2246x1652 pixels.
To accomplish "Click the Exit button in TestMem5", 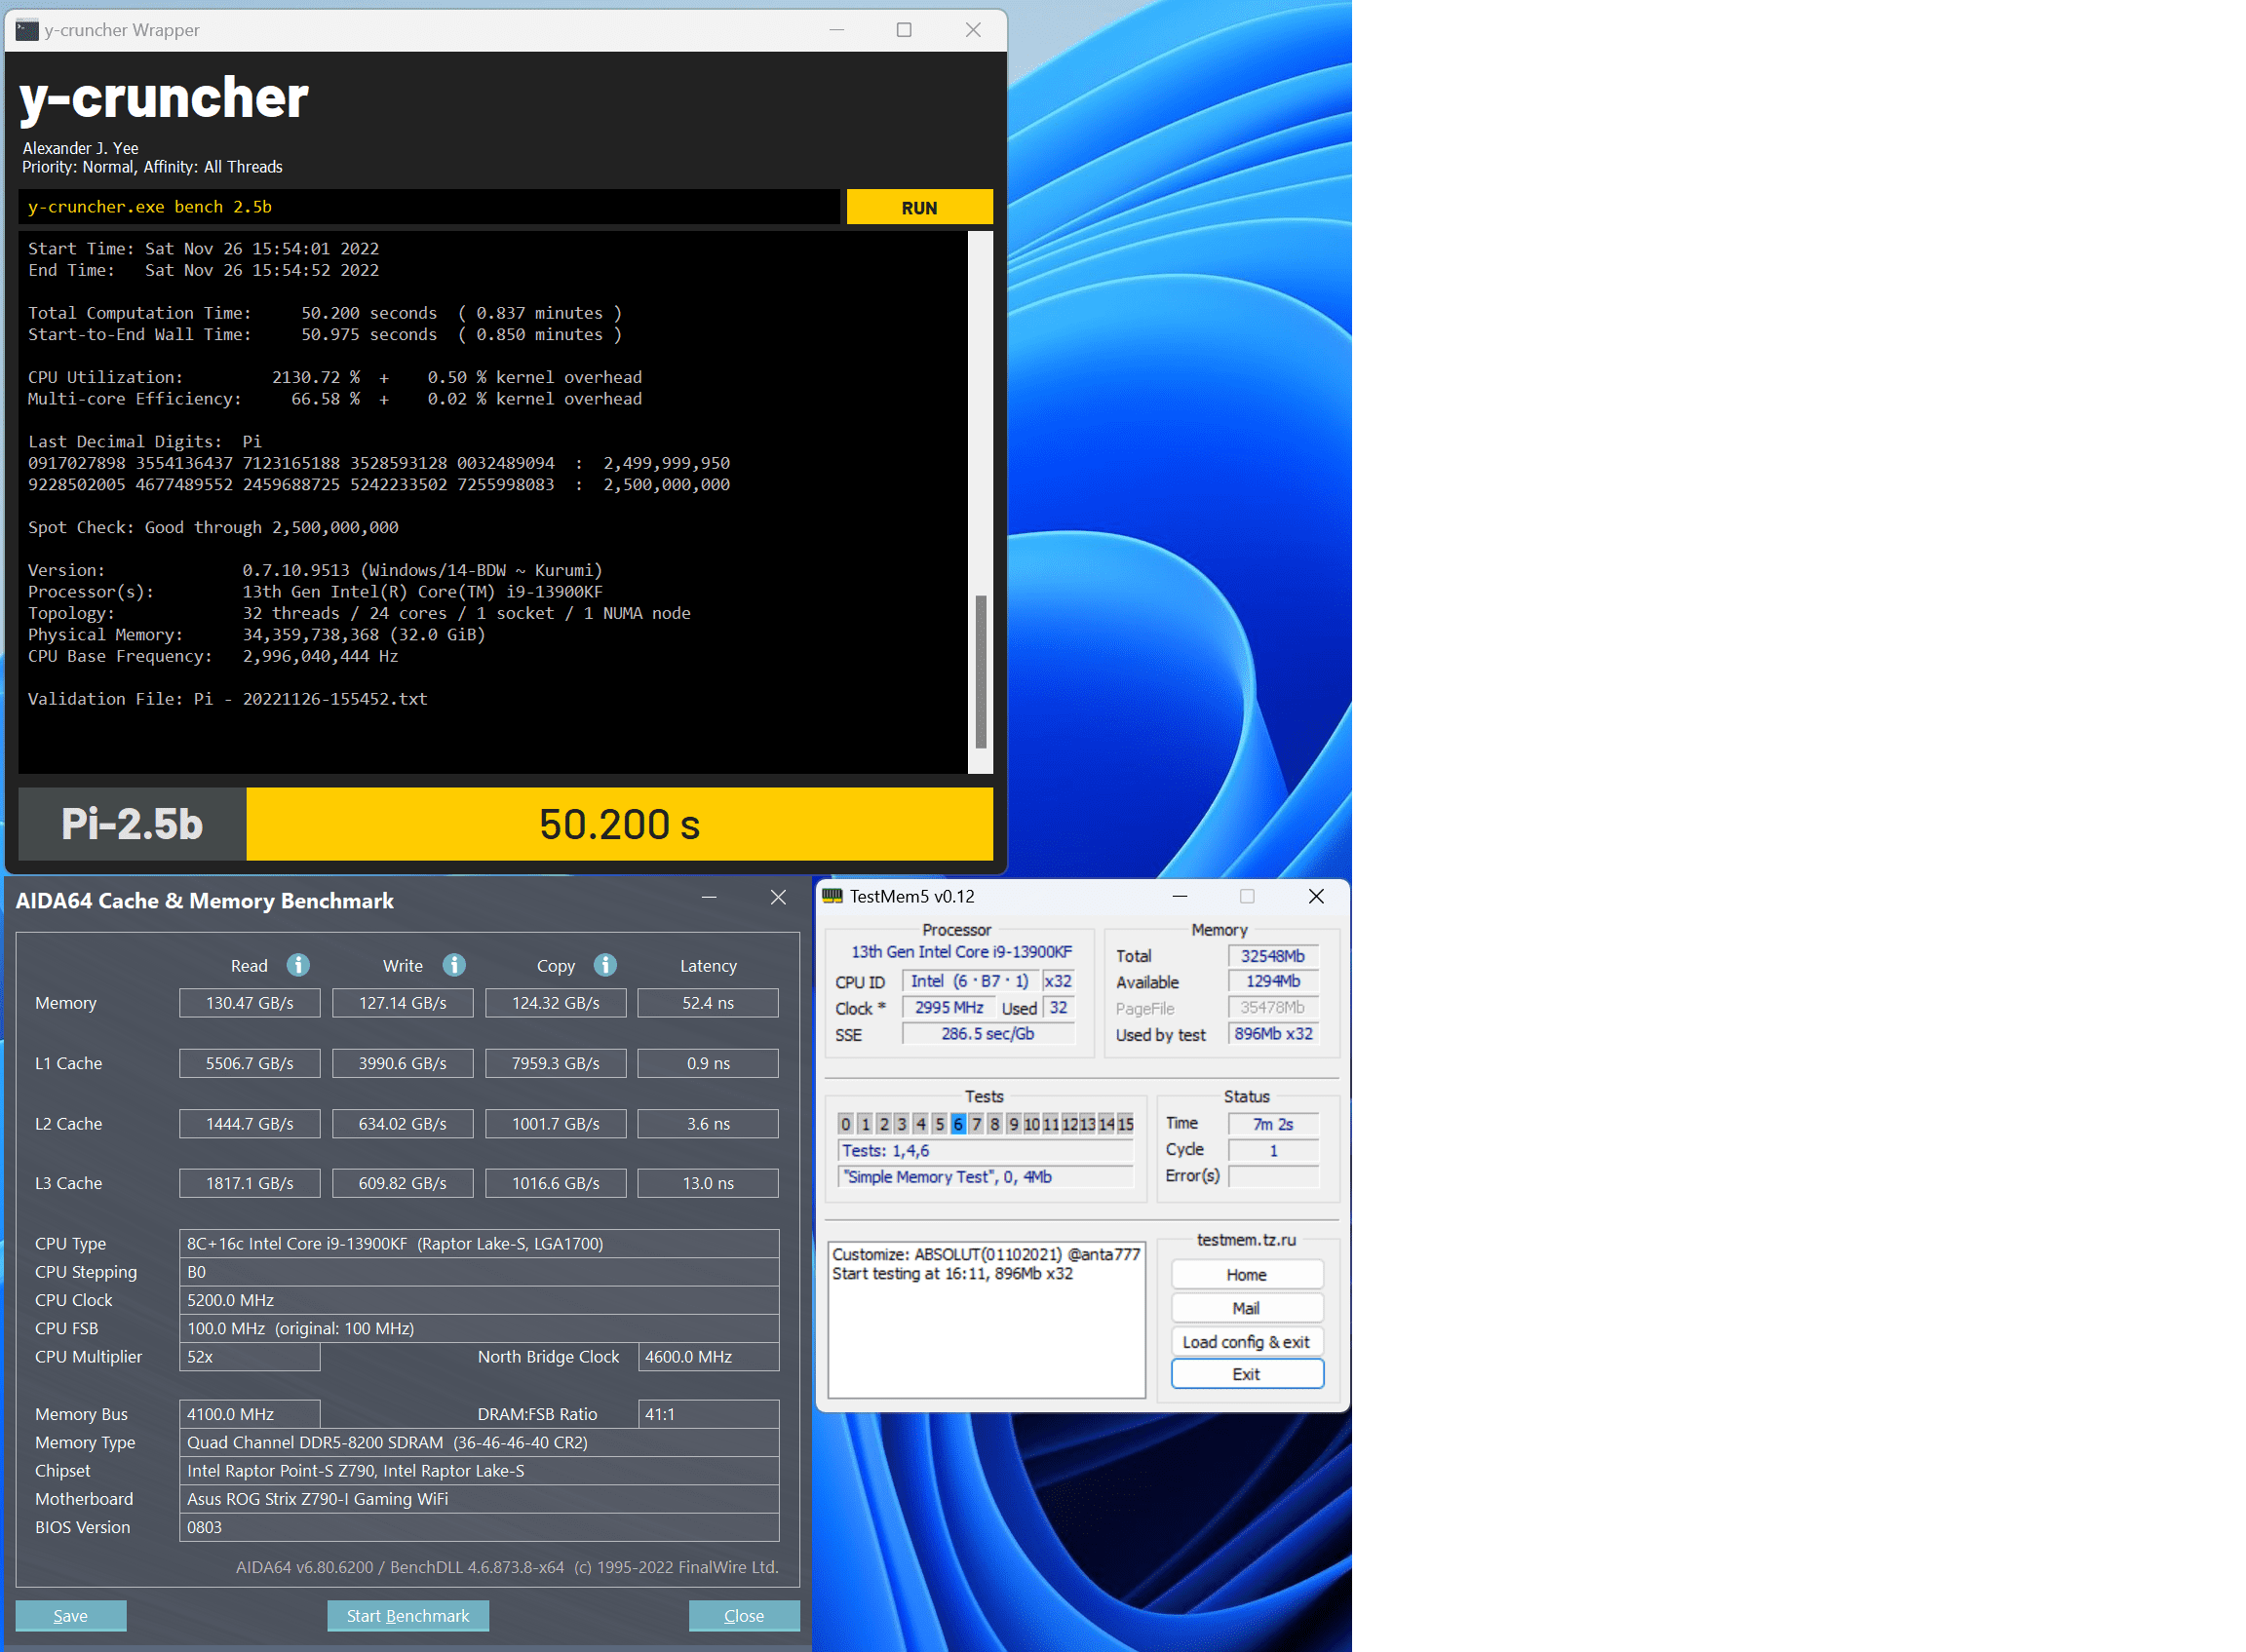I will pyautogui.click(x=1247, y=1374).
